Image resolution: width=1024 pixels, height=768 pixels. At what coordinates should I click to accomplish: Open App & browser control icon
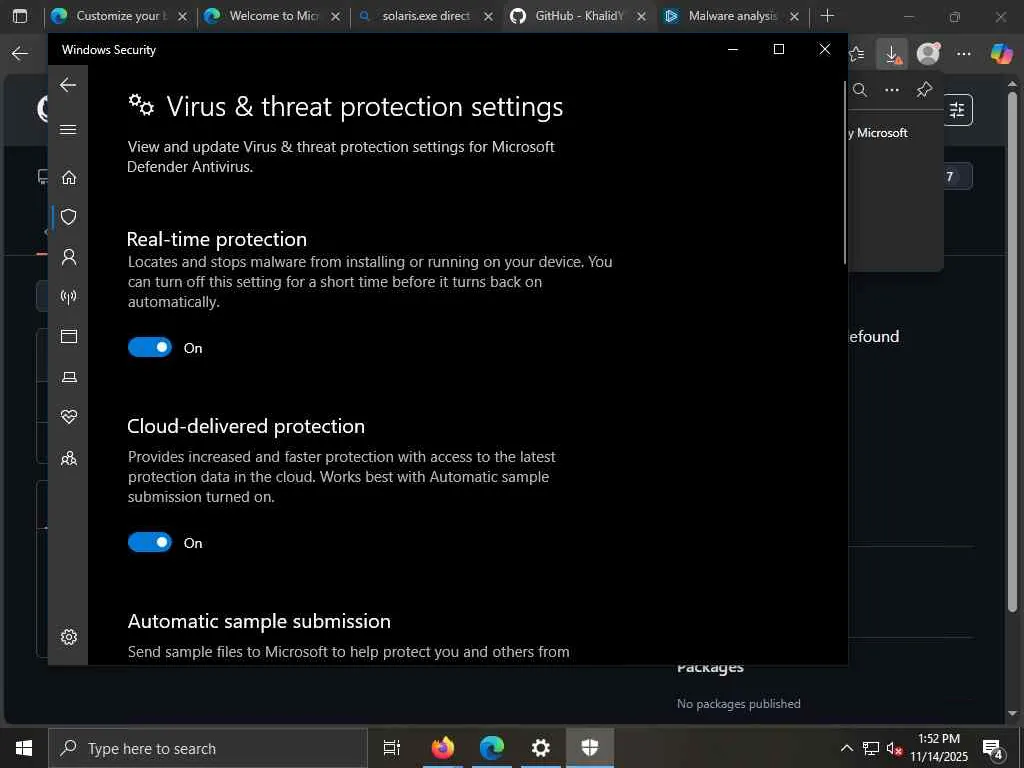click(x=69, y=337)
